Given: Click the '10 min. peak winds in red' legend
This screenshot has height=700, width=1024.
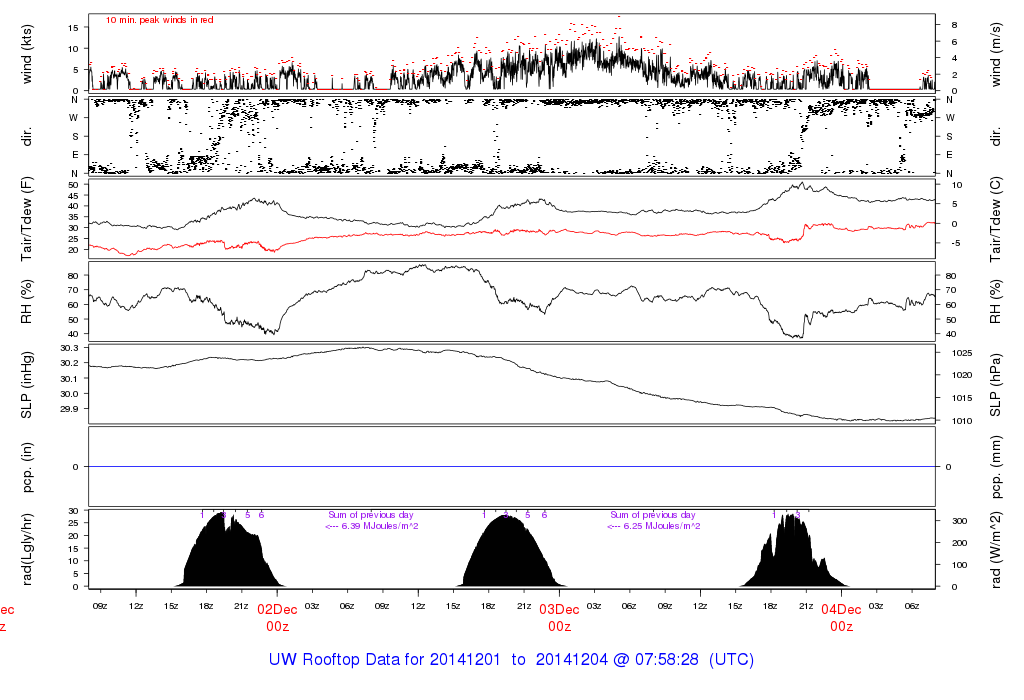Looking at the screenshot, I should pyautogui.click(x=159, y=19).
